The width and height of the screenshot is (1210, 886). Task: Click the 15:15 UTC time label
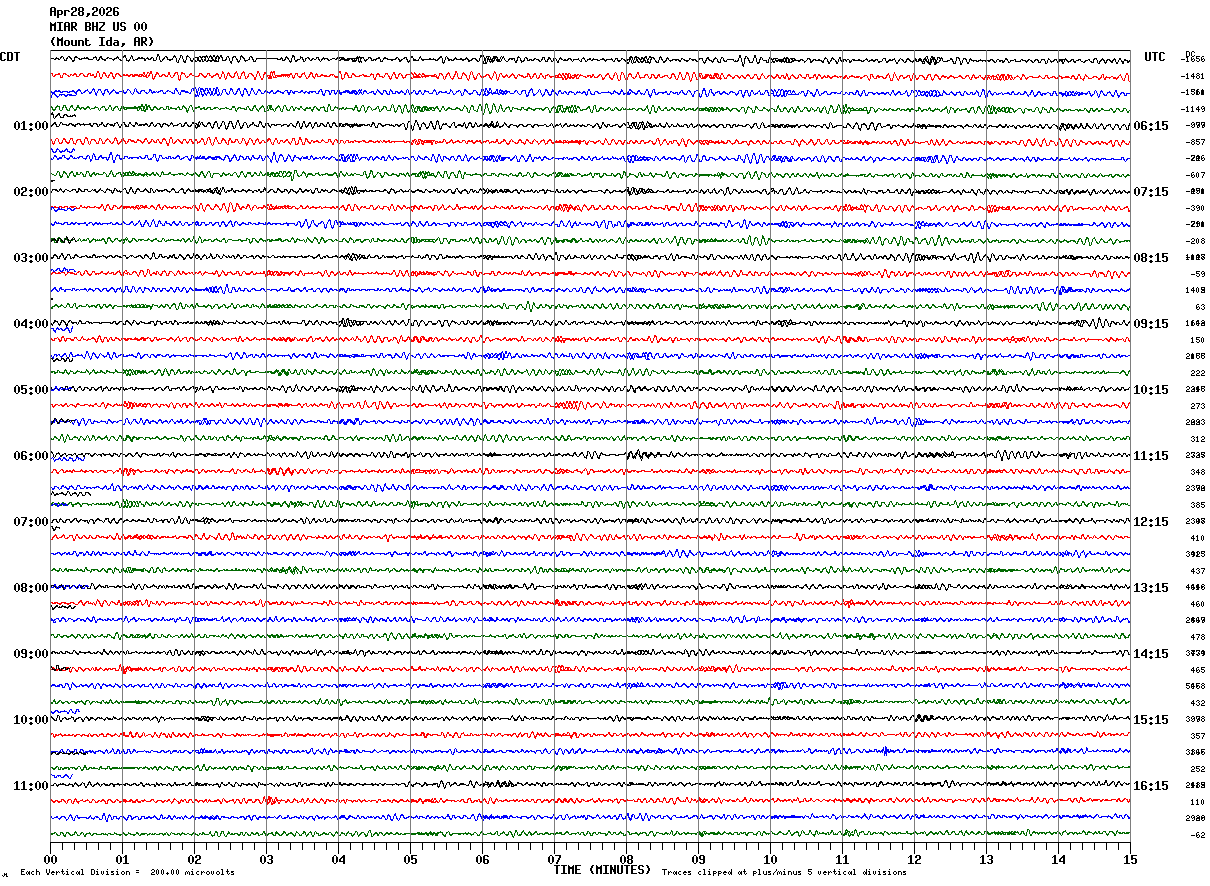(x=1151, y=720)
